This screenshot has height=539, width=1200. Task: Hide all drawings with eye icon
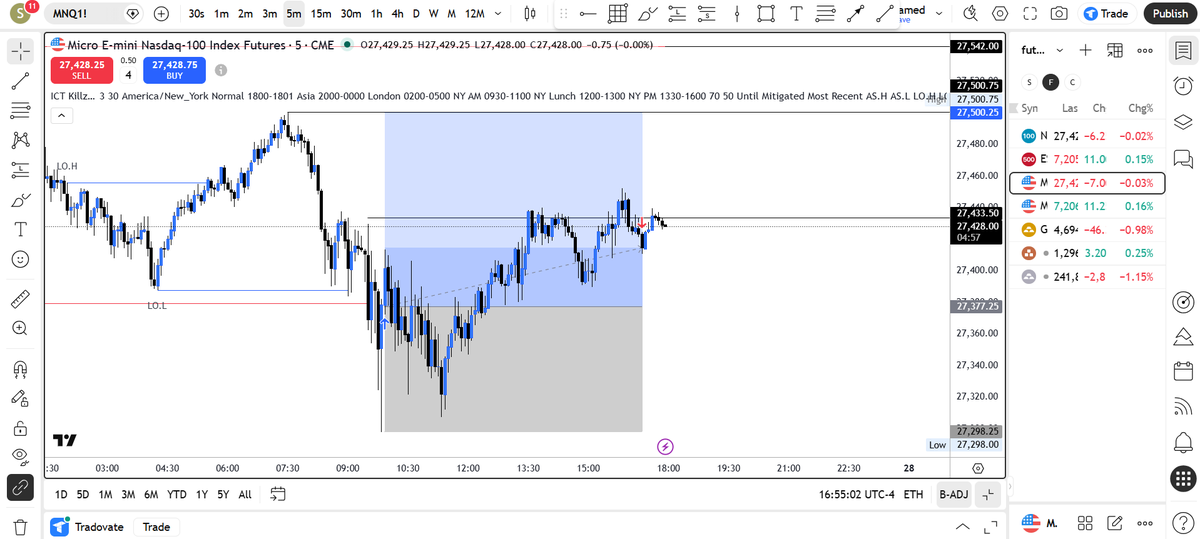20,457
